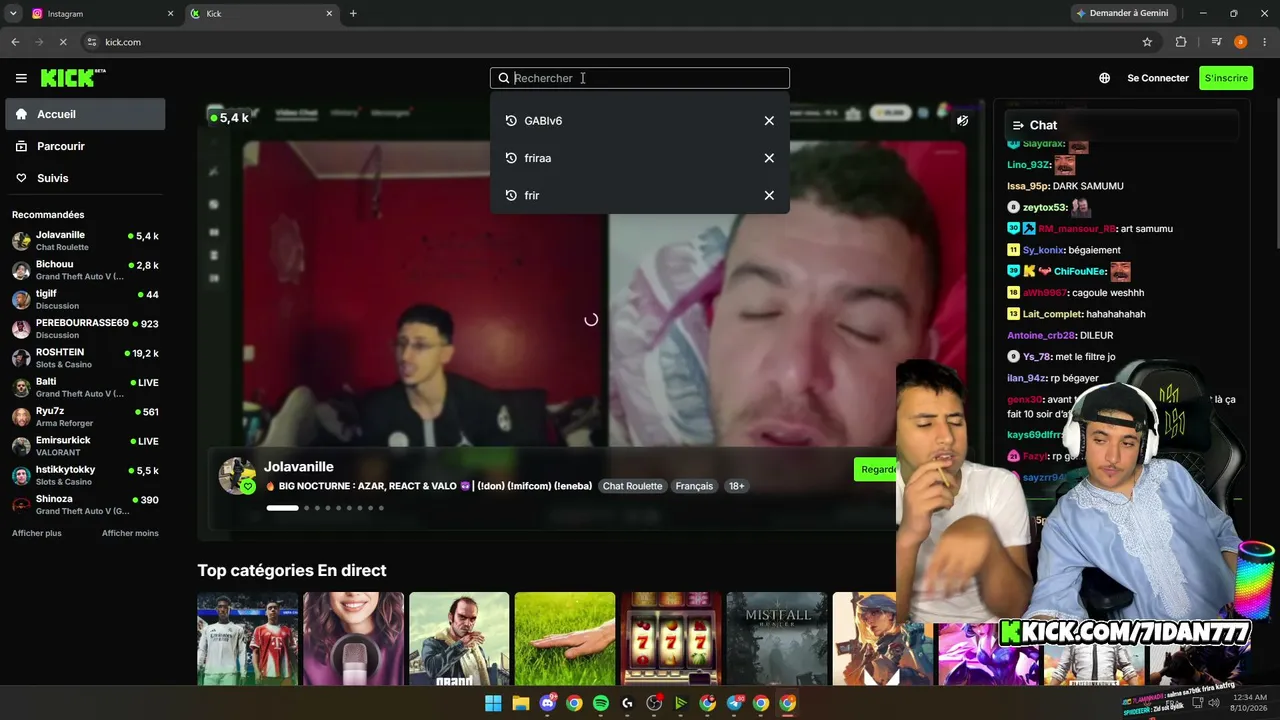The width and height of the screenshot is (1280, 720).
Task: Open the browser extensions puzzle icon
Action: coord(1181,42)
